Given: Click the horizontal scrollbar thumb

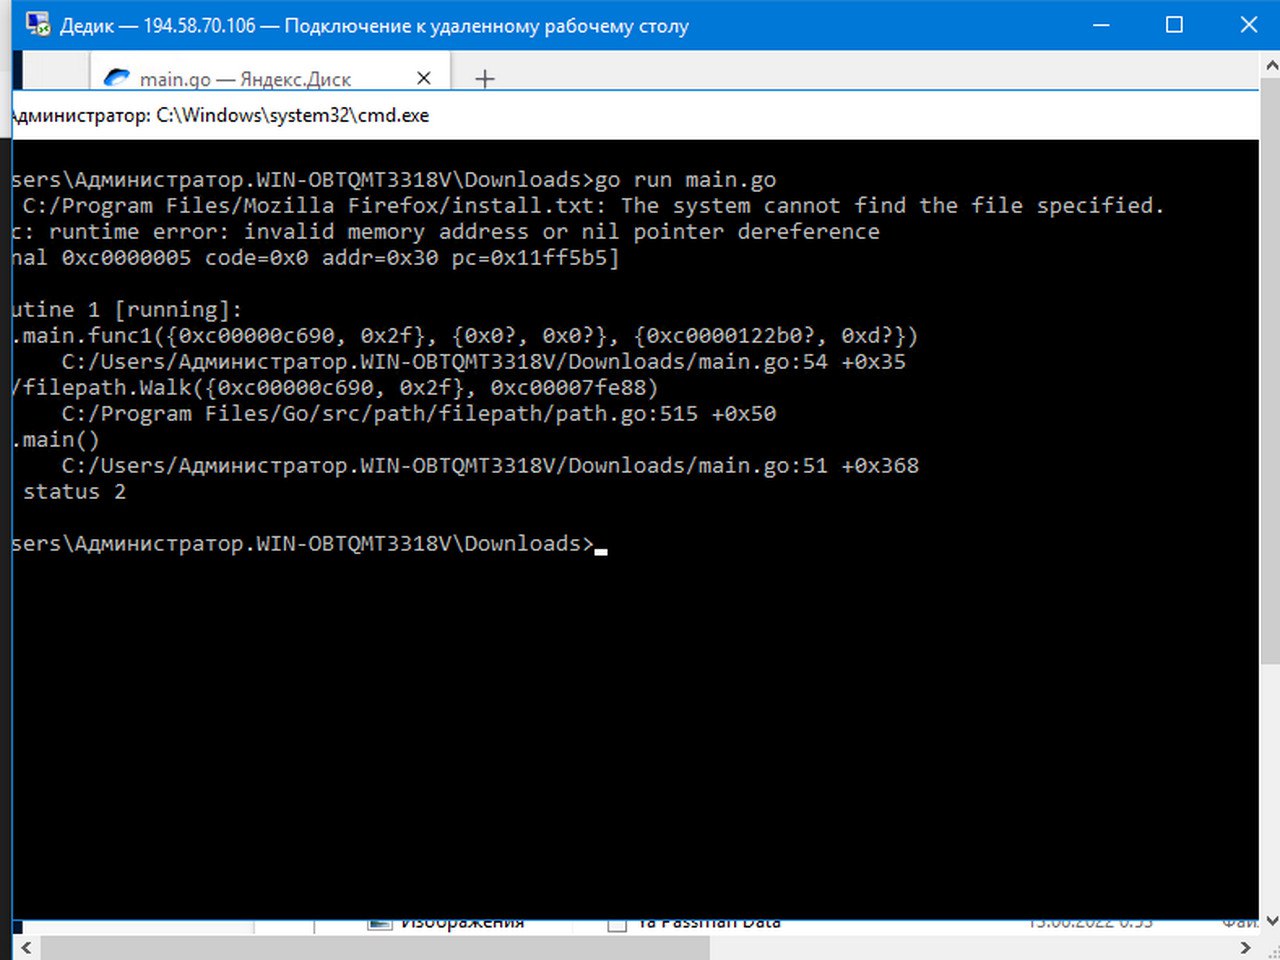Looking at the screenshot, I should click(x=374, y=947).
